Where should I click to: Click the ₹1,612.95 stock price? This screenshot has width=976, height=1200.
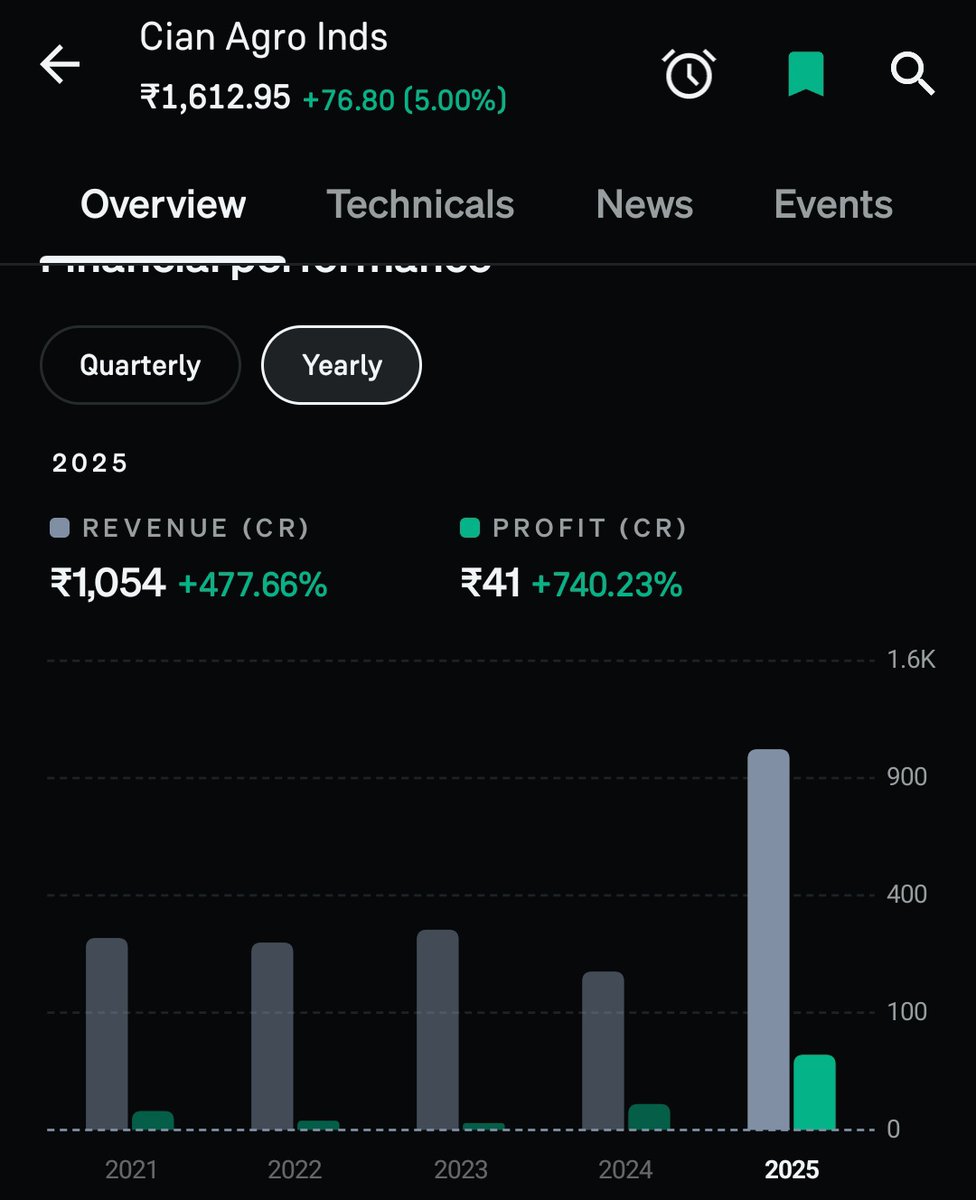coord(215,98)
